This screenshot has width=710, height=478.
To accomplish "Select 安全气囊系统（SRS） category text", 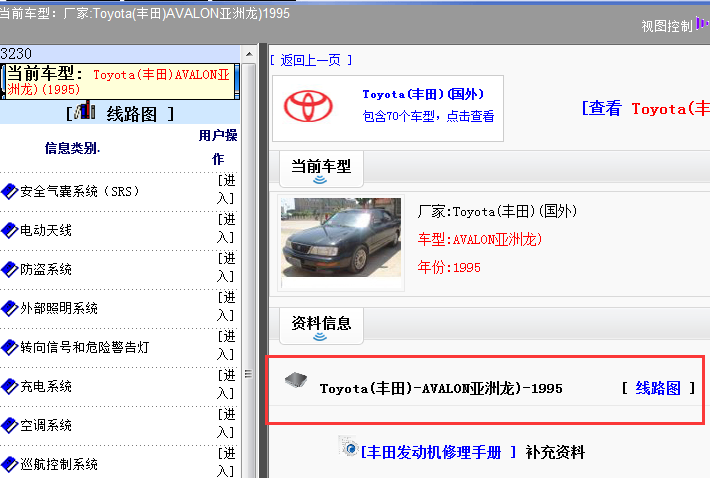I will (x=80, y=191).
